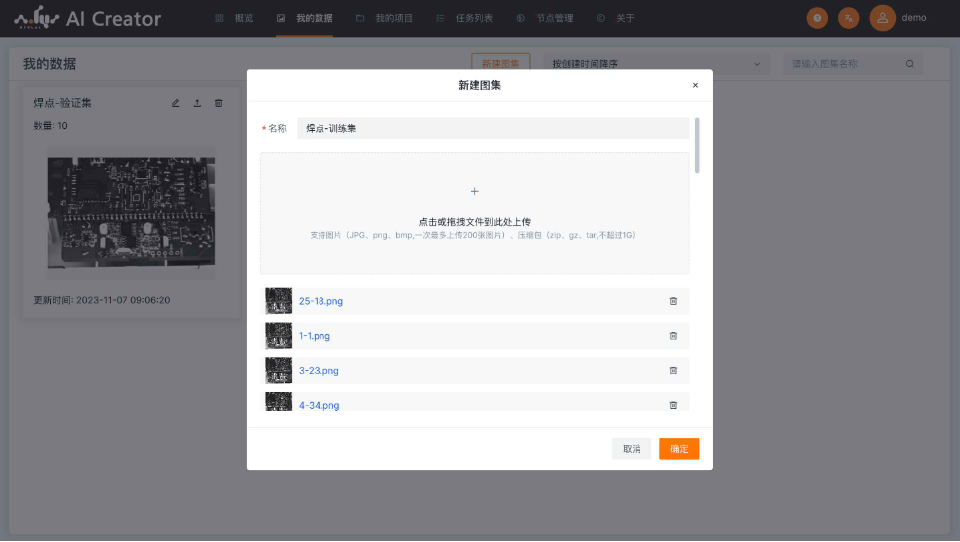Viewport: 960px width, 542px height.
Task: Remove 1-1.png using its trash icon
Action: point(673,336)
